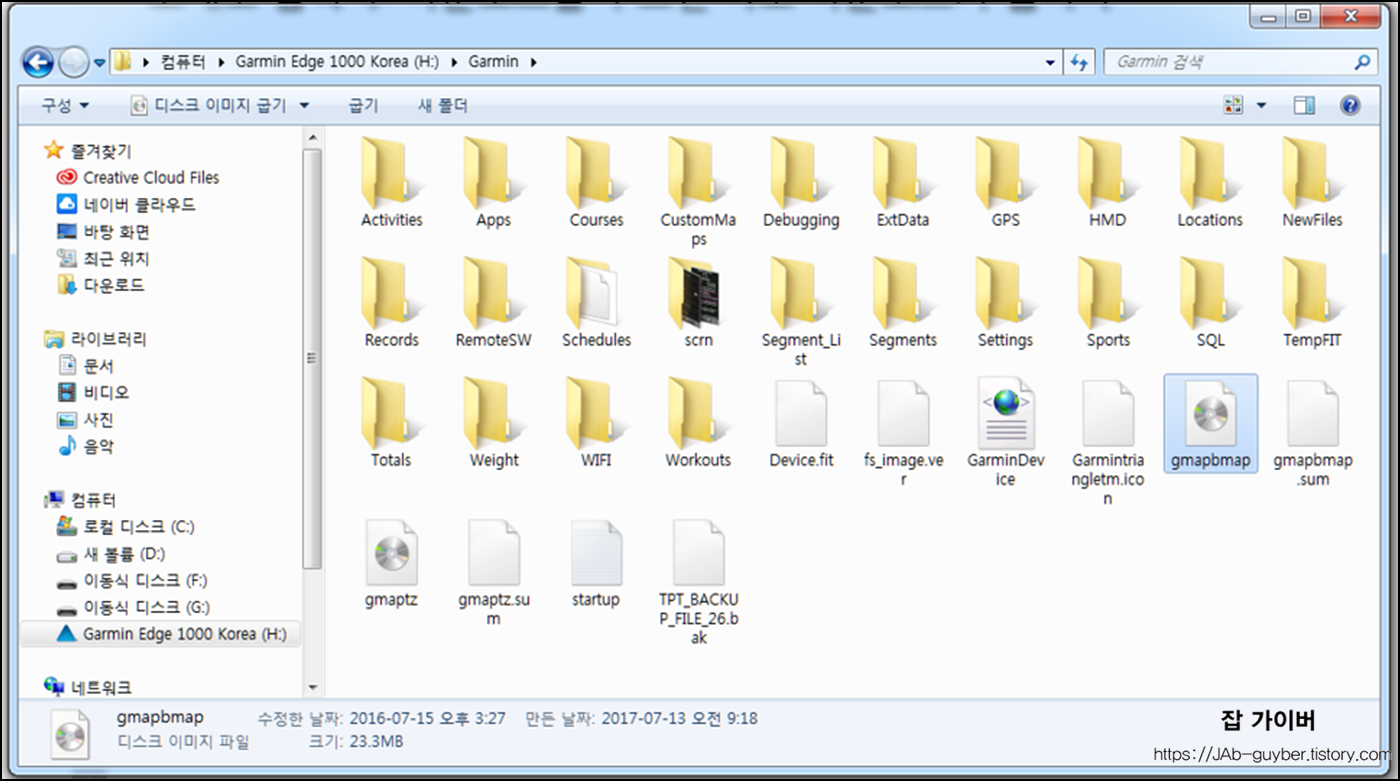The width and height of the screenshot is (1400, 781).
Task: Open the Activities folder
Action: [391, 184]
